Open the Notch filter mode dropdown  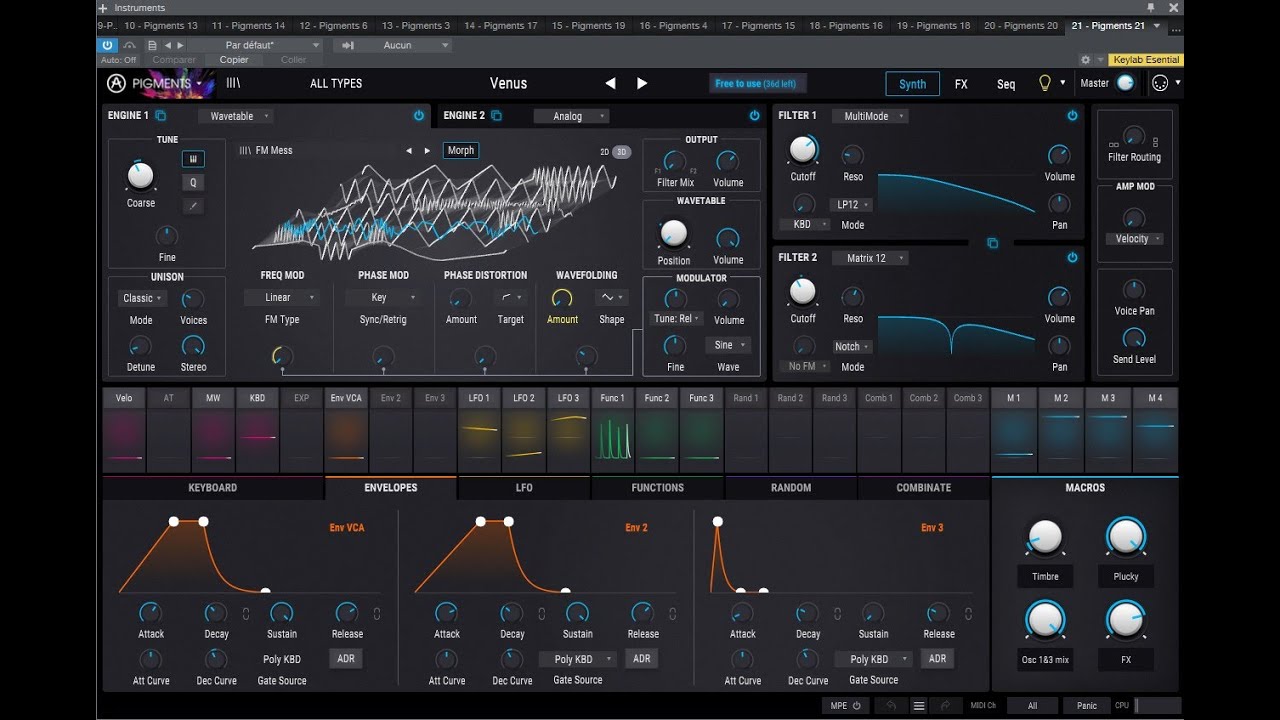tap(852, 347)
